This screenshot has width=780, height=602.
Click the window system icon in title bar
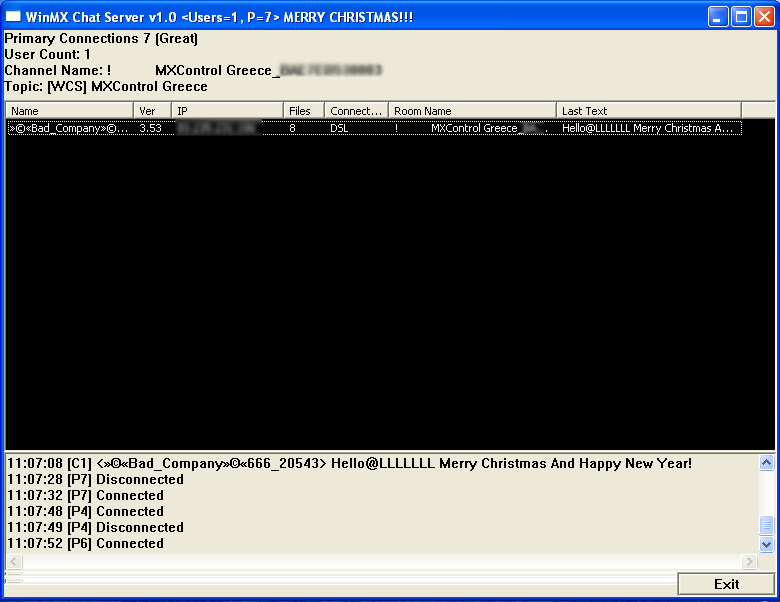tap(13, 17)
